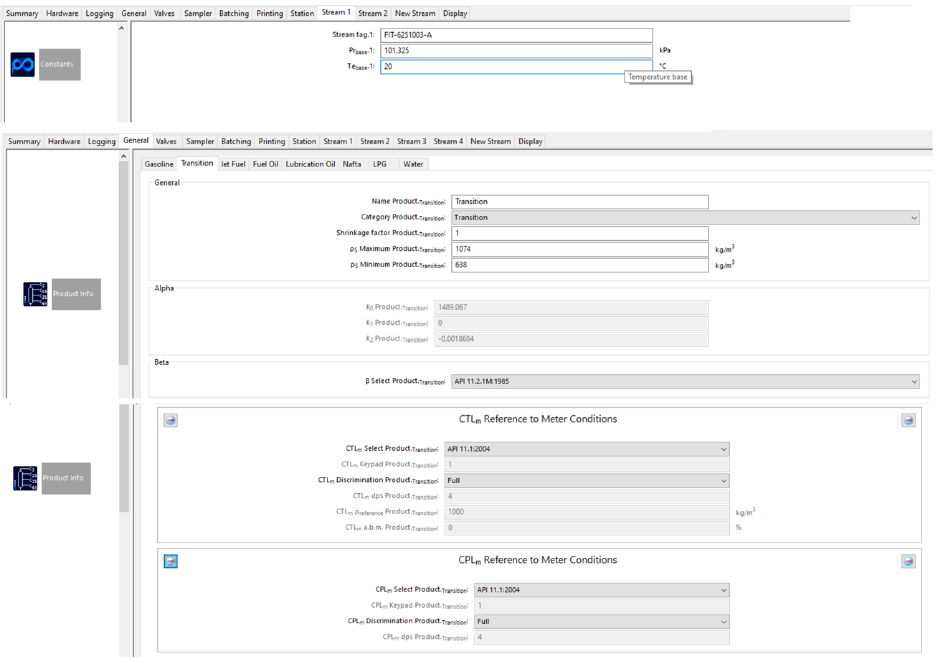This screenshot has width=939, height=659.
Task: Click scroll up arrow in top sidebar
Action: point(122,28)
